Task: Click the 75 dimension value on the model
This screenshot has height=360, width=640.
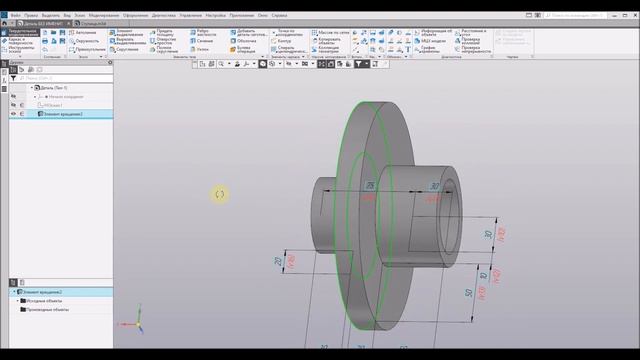Action: point(370,186)
